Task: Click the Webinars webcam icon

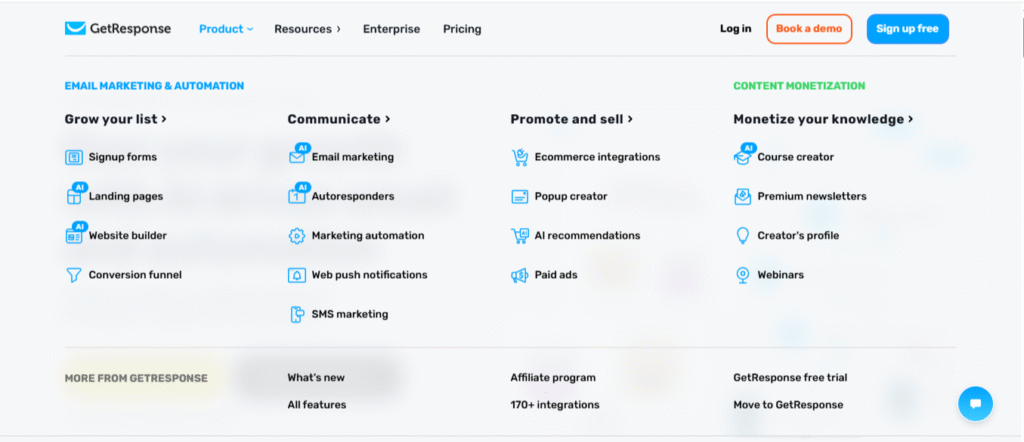Action: 742,275
